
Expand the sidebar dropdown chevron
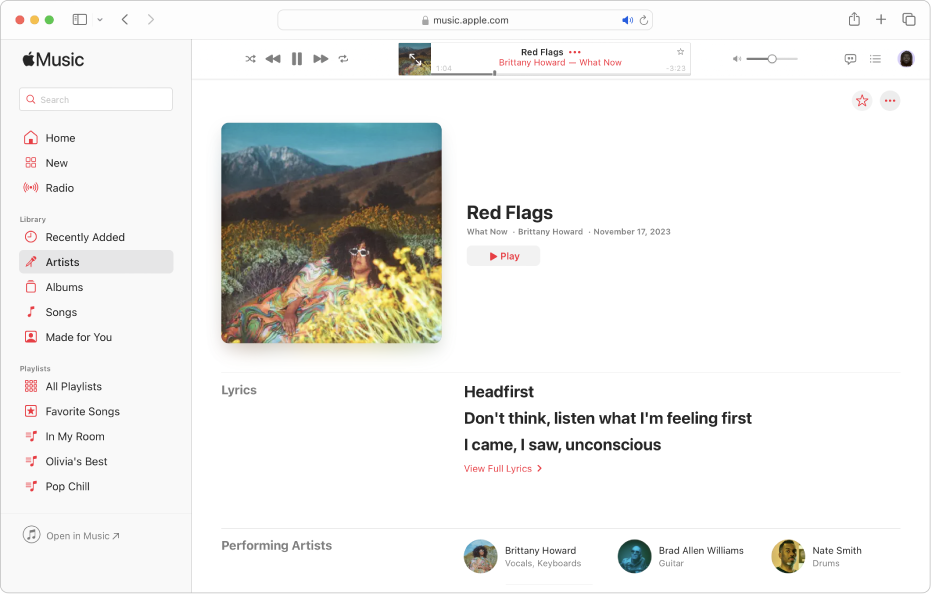click(100, 20)
